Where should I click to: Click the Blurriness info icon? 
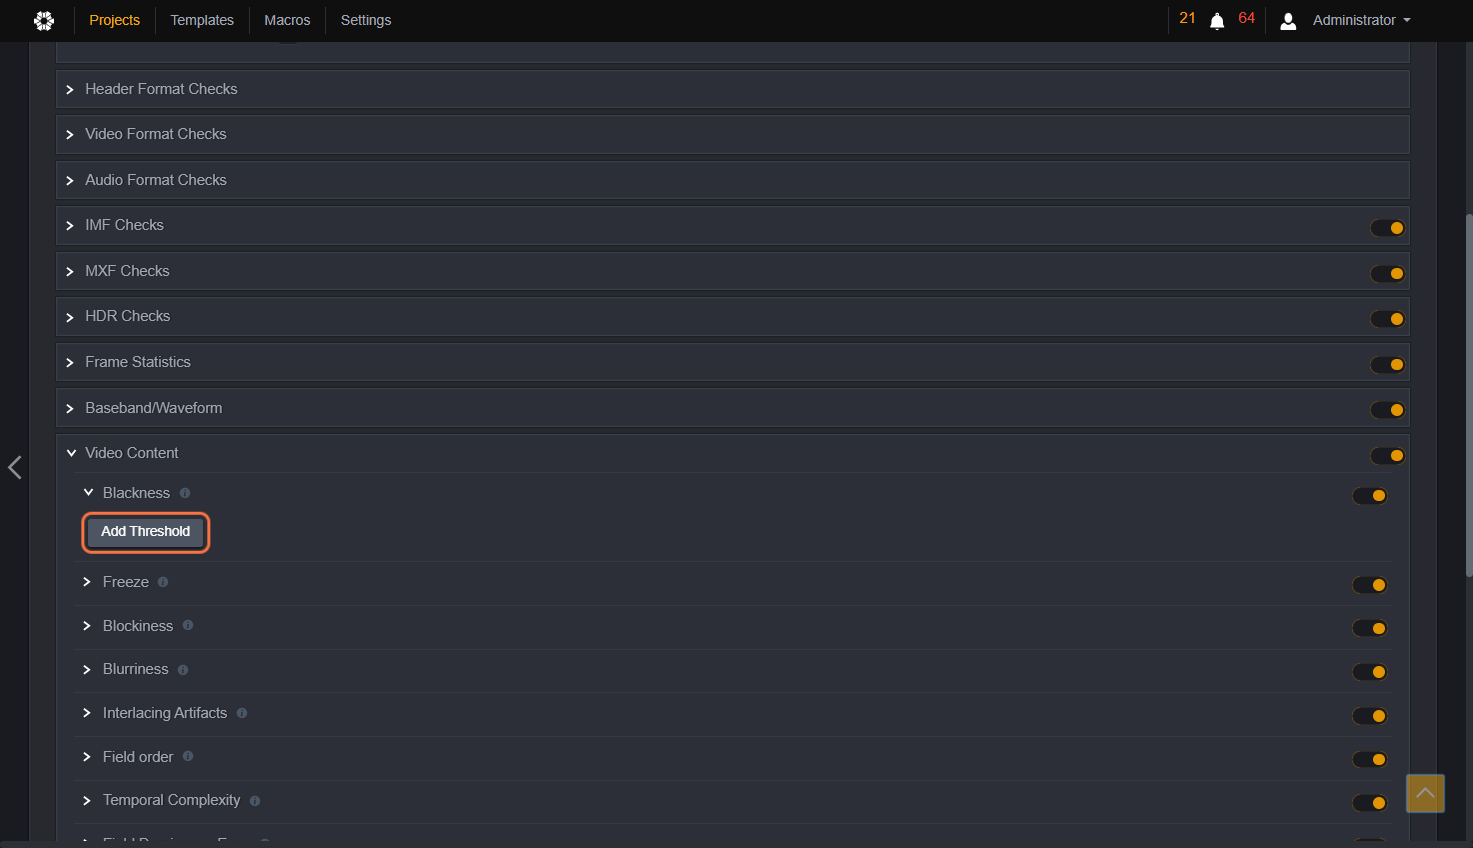pyautogui.click(x=183, y=670)
